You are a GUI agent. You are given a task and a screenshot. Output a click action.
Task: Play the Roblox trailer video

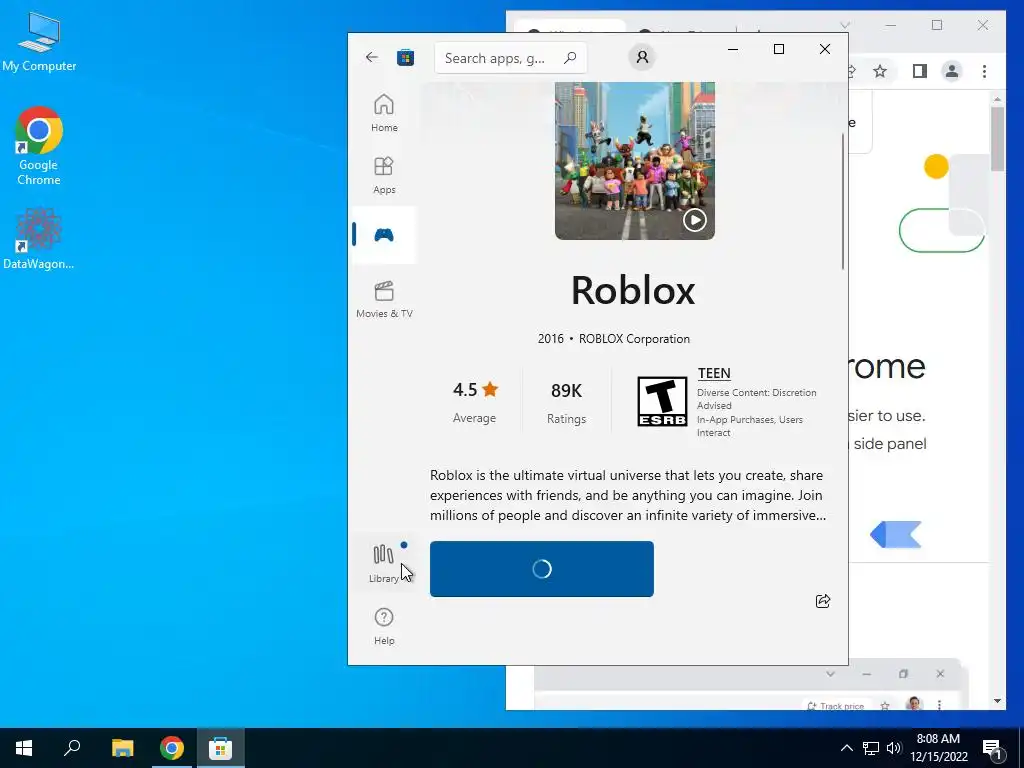pos(694,220)
